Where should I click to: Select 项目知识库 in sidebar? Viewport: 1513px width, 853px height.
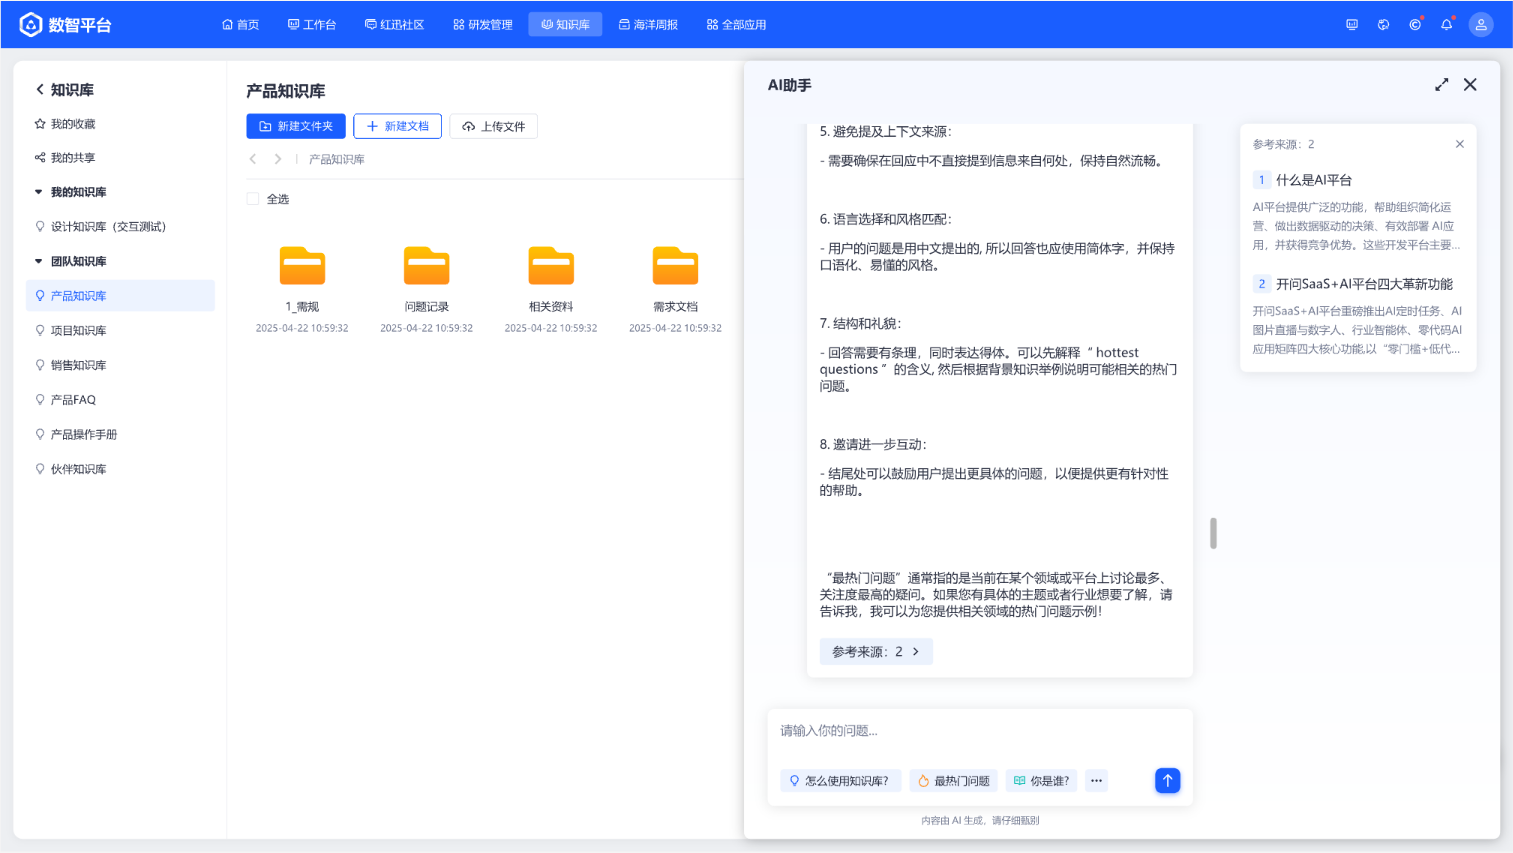point(120,331)
